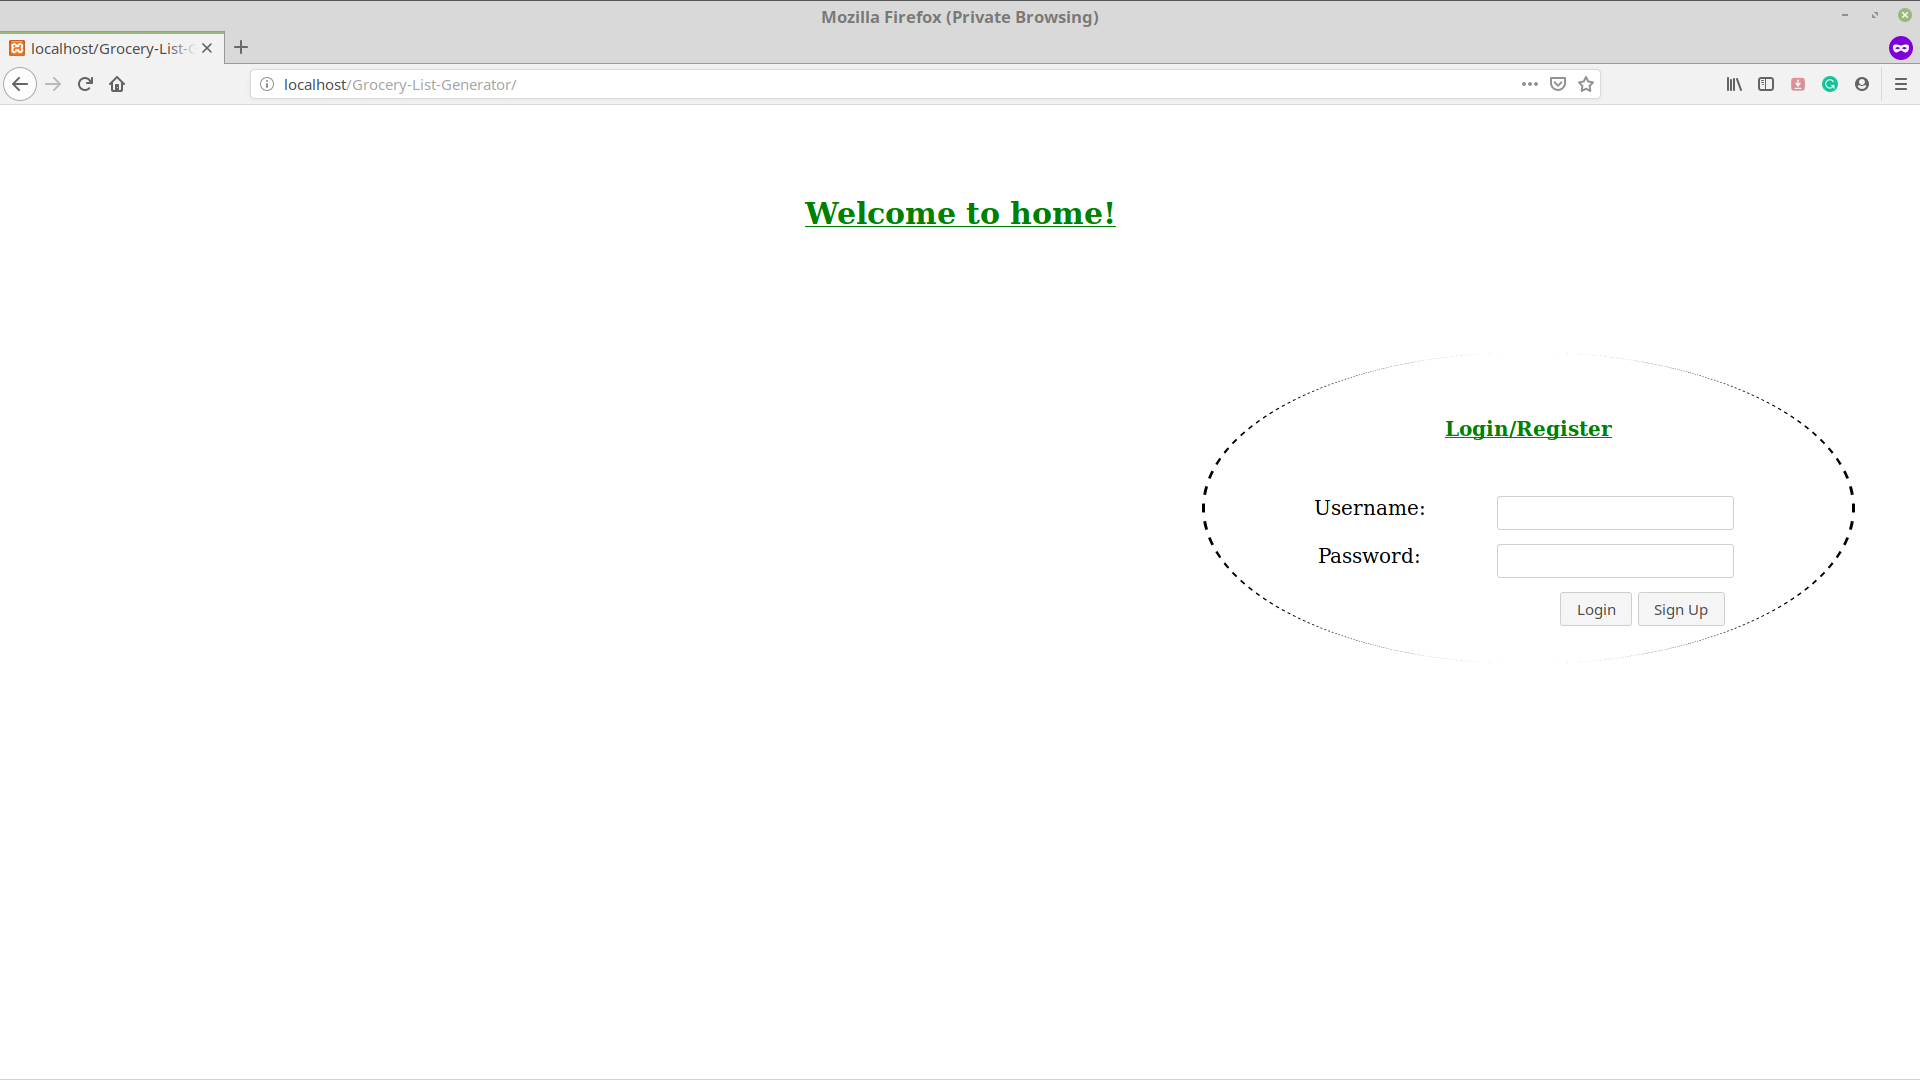Reload the current page

tap(85, 84)
